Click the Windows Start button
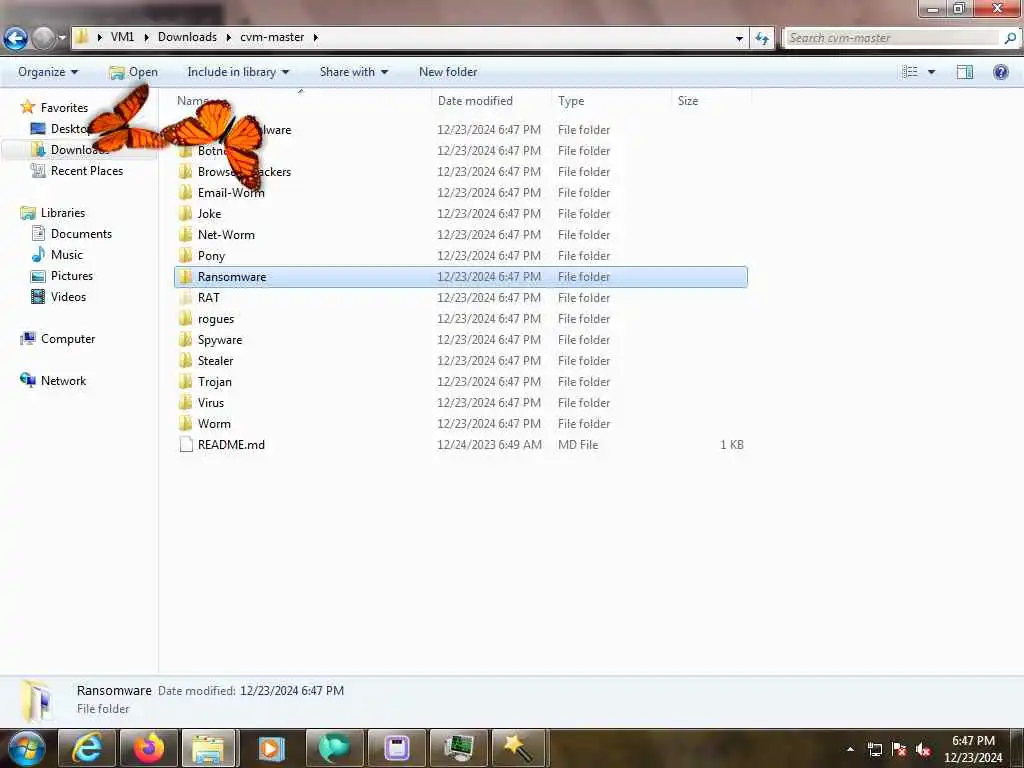 click(25, 748)
